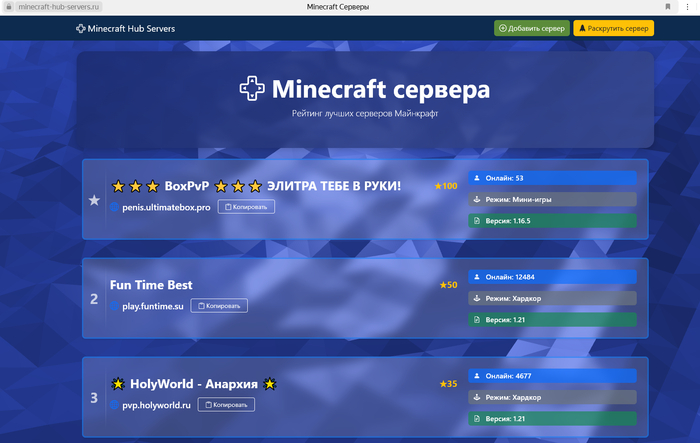
Task: Click the globe icon next to pvp.holyworld.ru
Action: point(114,405)
